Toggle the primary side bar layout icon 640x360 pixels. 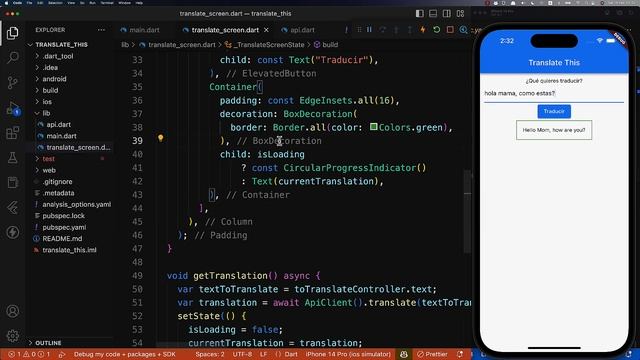click(x=420, y=13)
